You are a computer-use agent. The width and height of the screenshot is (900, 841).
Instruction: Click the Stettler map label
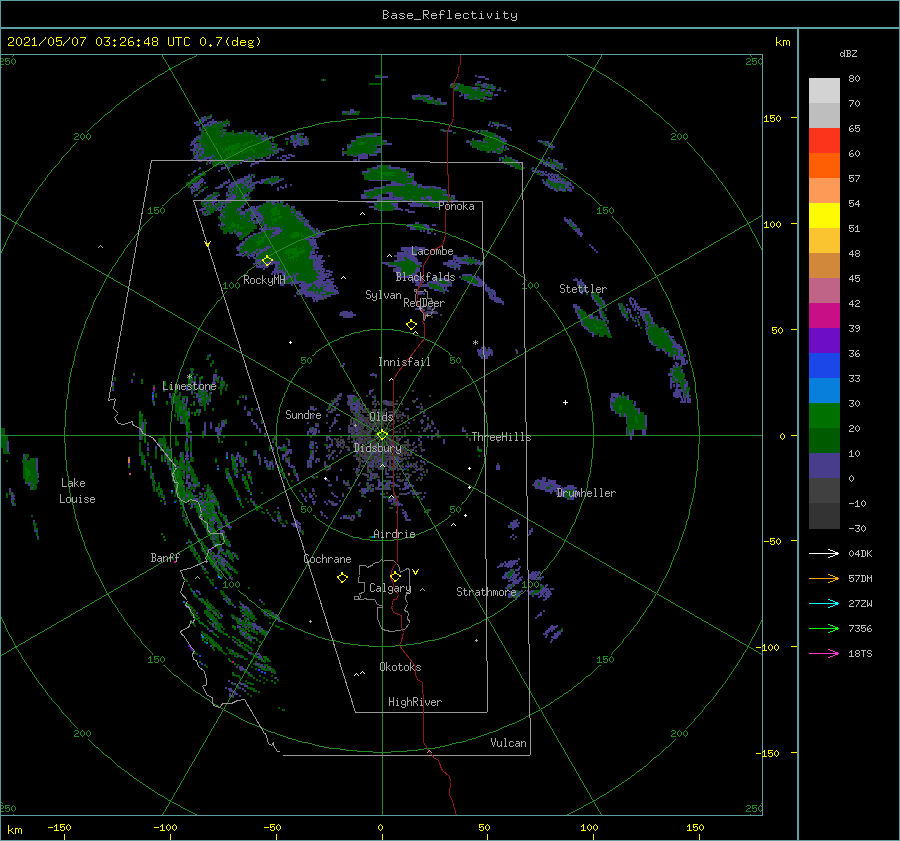(x=583, y=289)
